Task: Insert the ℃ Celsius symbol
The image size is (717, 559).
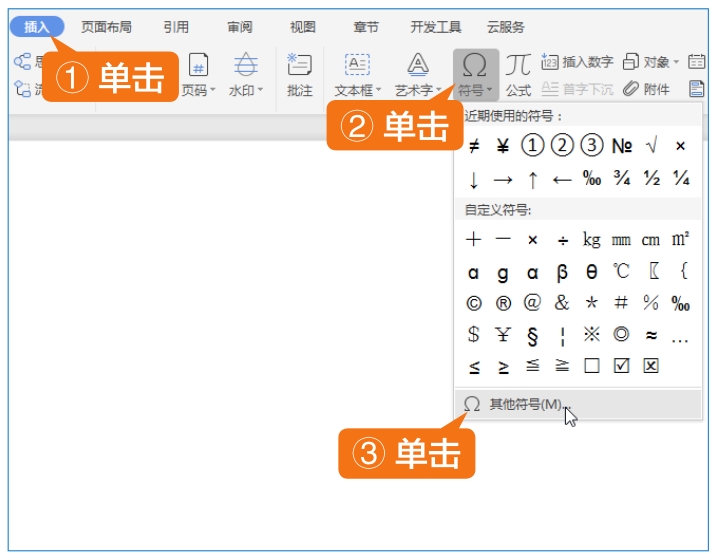Action: [621, 271]
